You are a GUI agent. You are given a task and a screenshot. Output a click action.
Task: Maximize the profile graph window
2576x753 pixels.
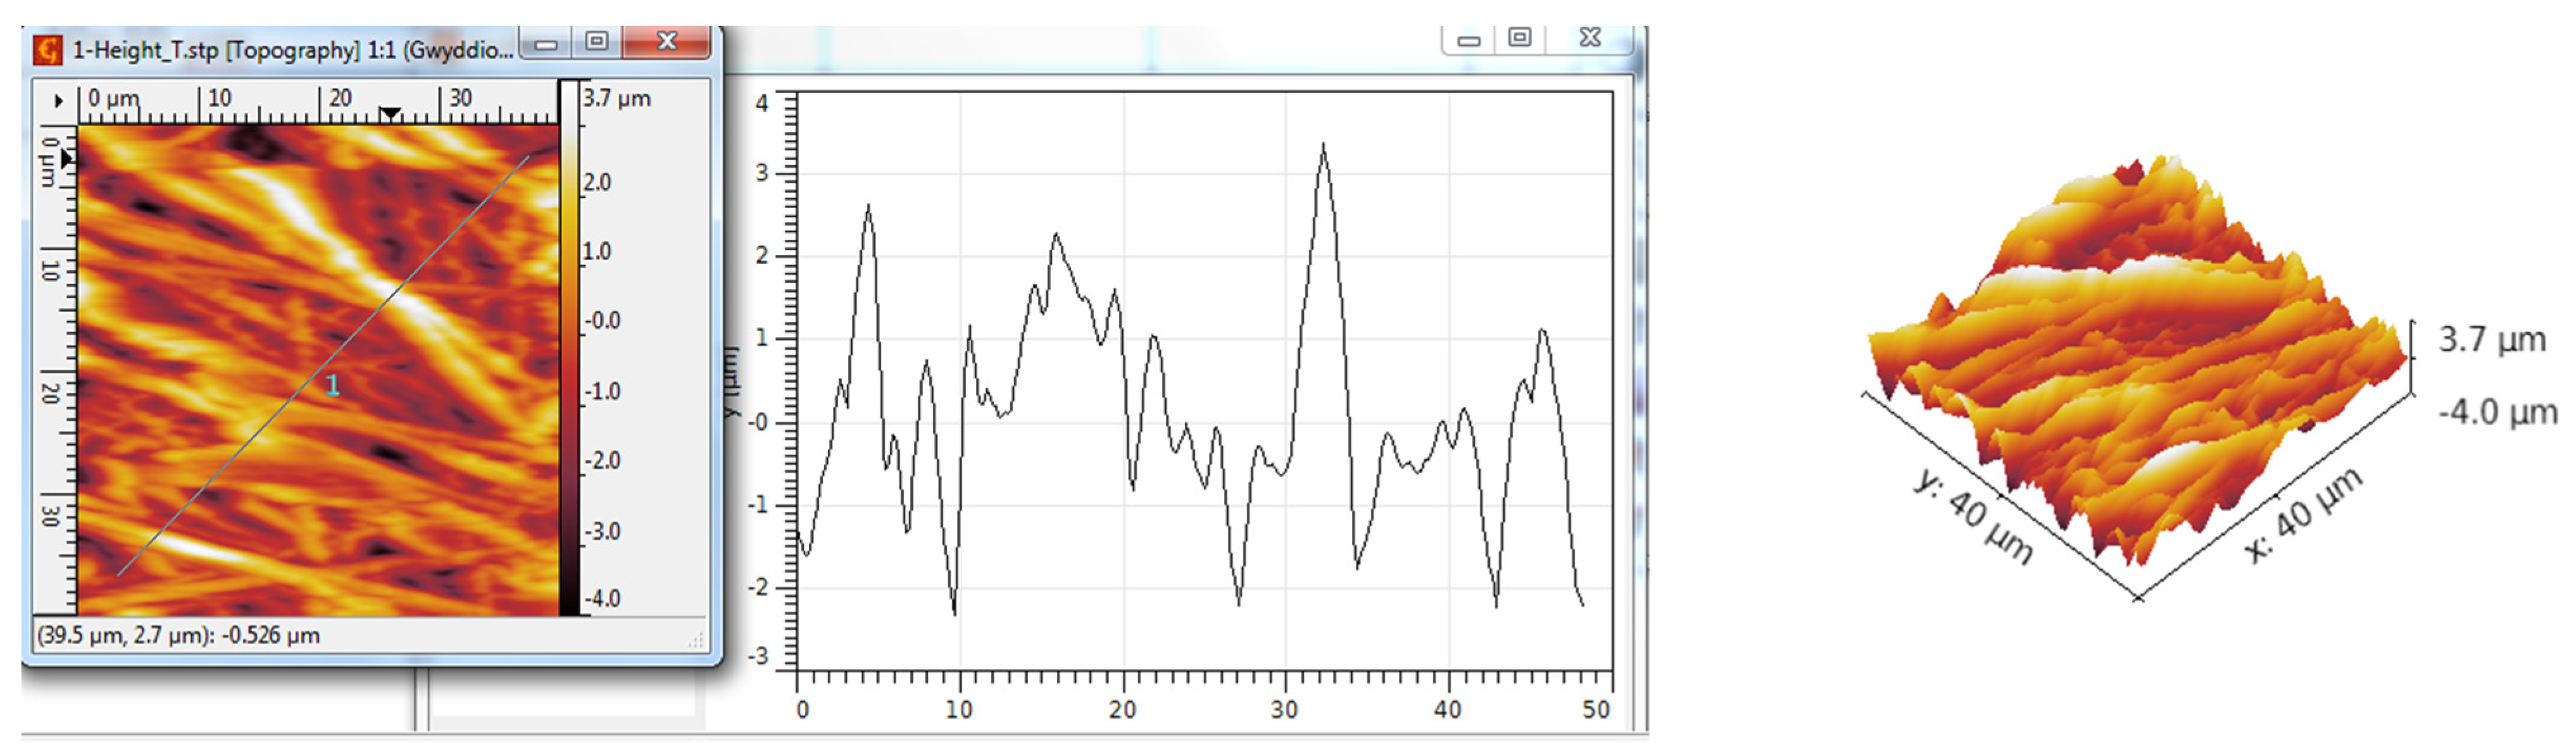[x=1519, y=38]
